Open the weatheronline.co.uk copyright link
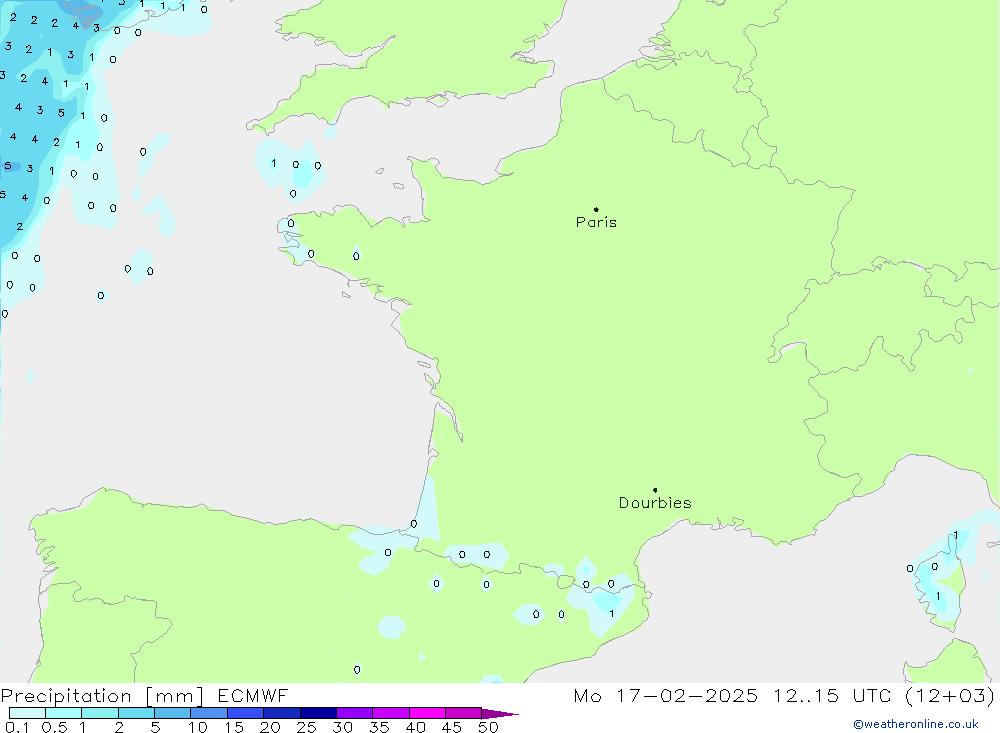This screenshot has width=1000, height=733. pos(916,724)
